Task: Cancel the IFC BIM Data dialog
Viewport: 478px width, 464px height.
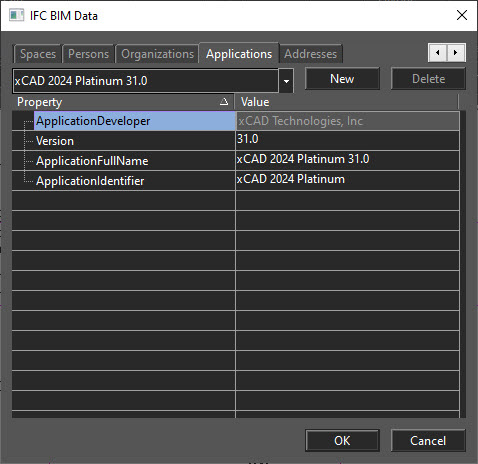Action: (428, 441)
